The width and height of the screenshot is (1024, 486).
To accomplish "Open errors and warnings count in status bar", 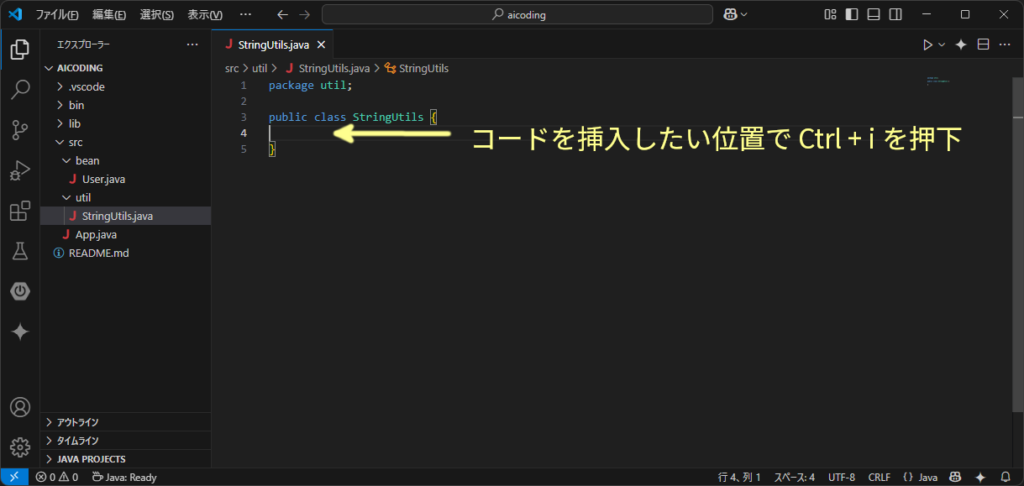I will pos(57,478).
